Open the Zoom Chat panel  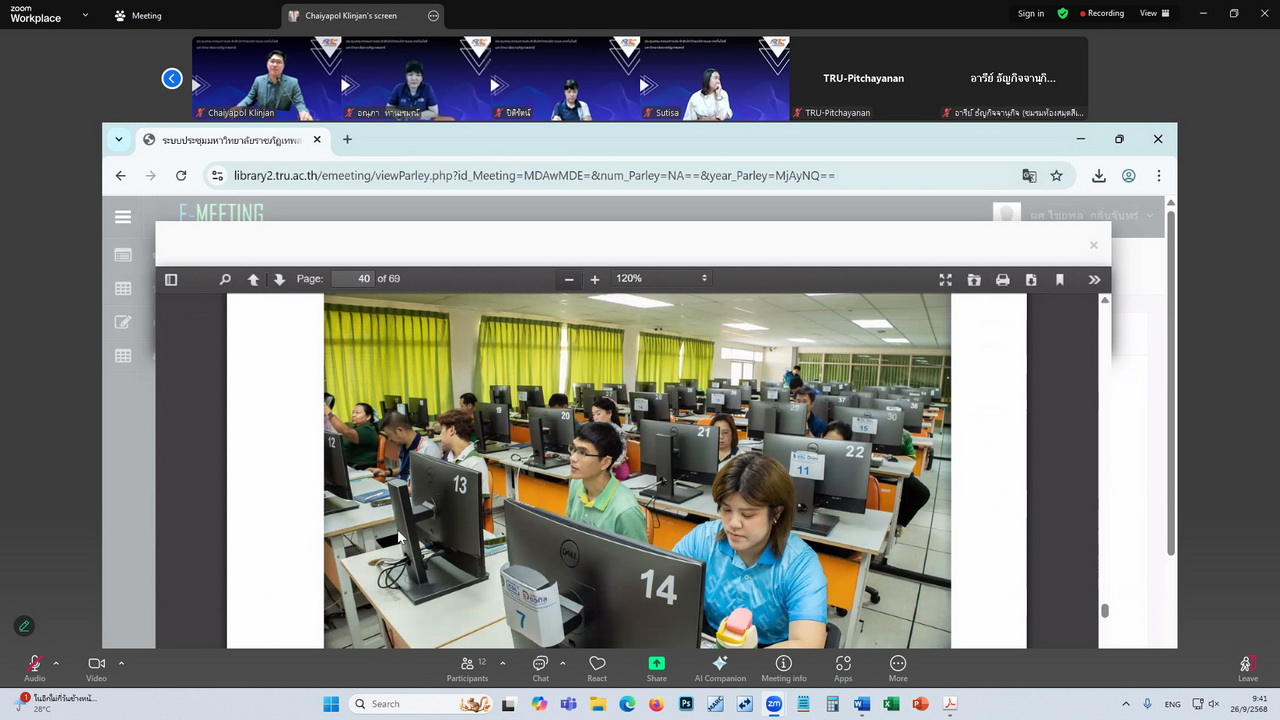(540, 667)
